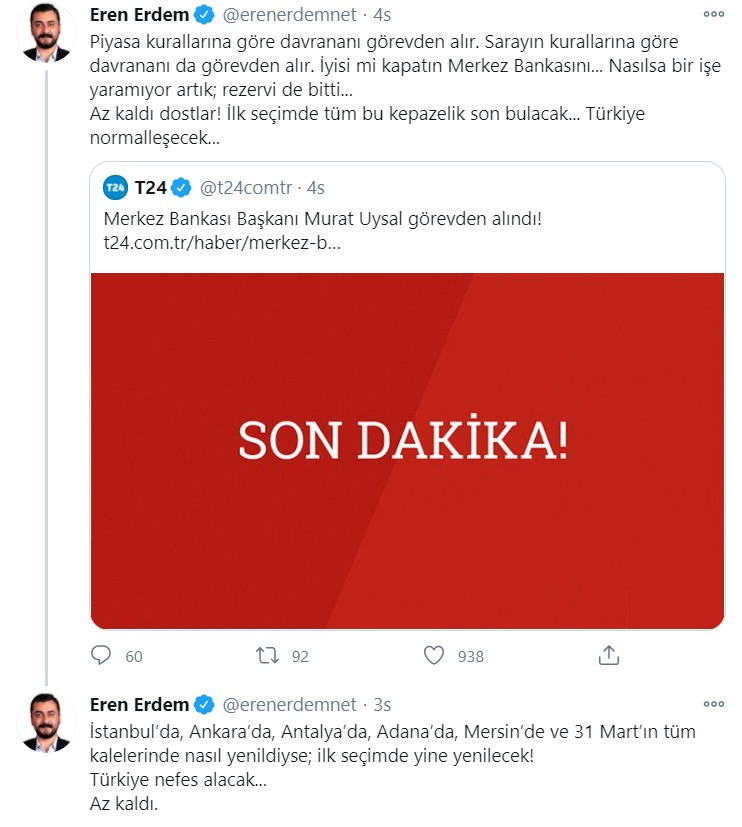Open more options on the top tweet
Image resolution: width=742 pixels, height=827 pixels.
tap(713, 14)
